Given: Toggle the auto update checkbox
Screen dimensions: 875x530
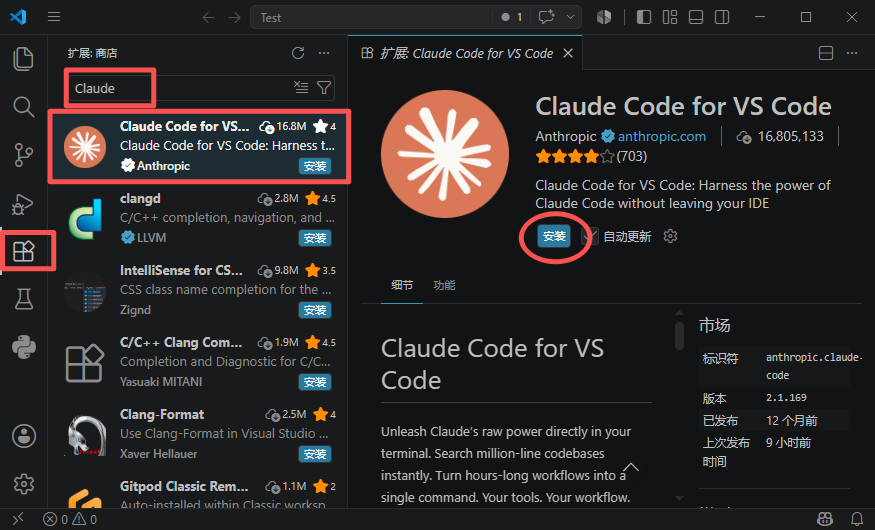Looking at the screenshot, I should 590,237.
